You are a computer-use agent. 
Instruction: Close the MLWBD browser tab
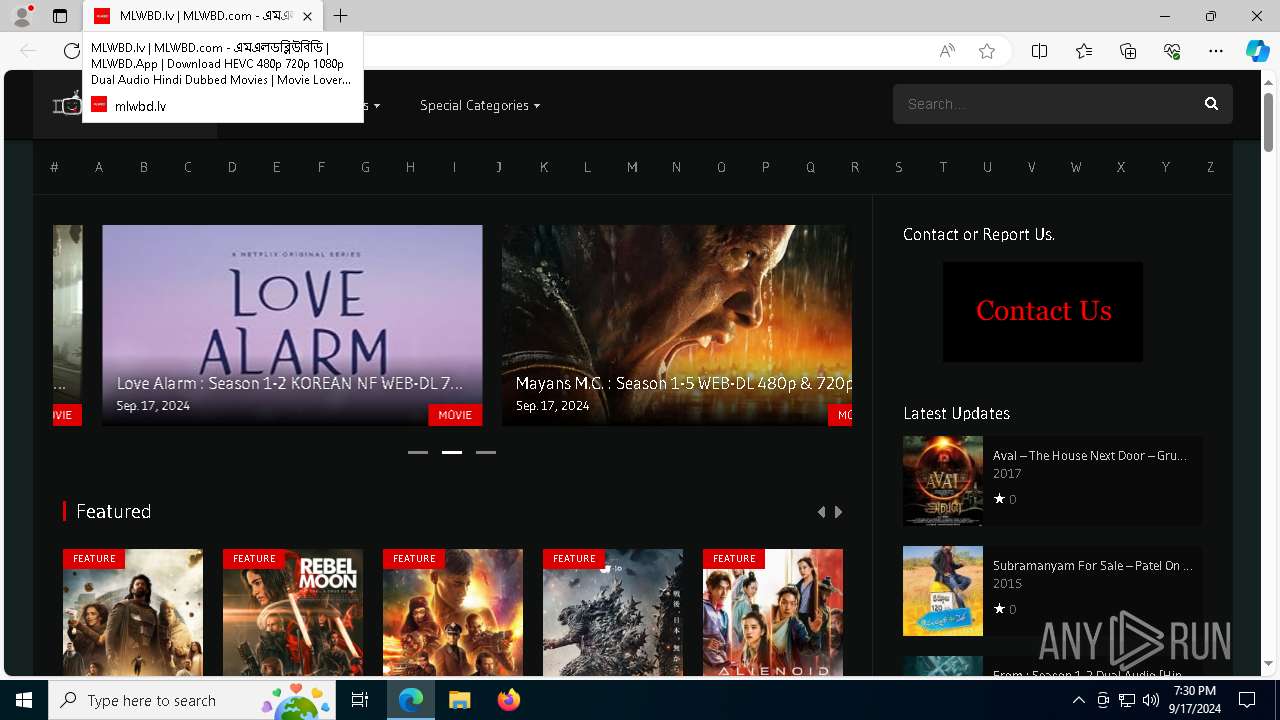[307, 16]
